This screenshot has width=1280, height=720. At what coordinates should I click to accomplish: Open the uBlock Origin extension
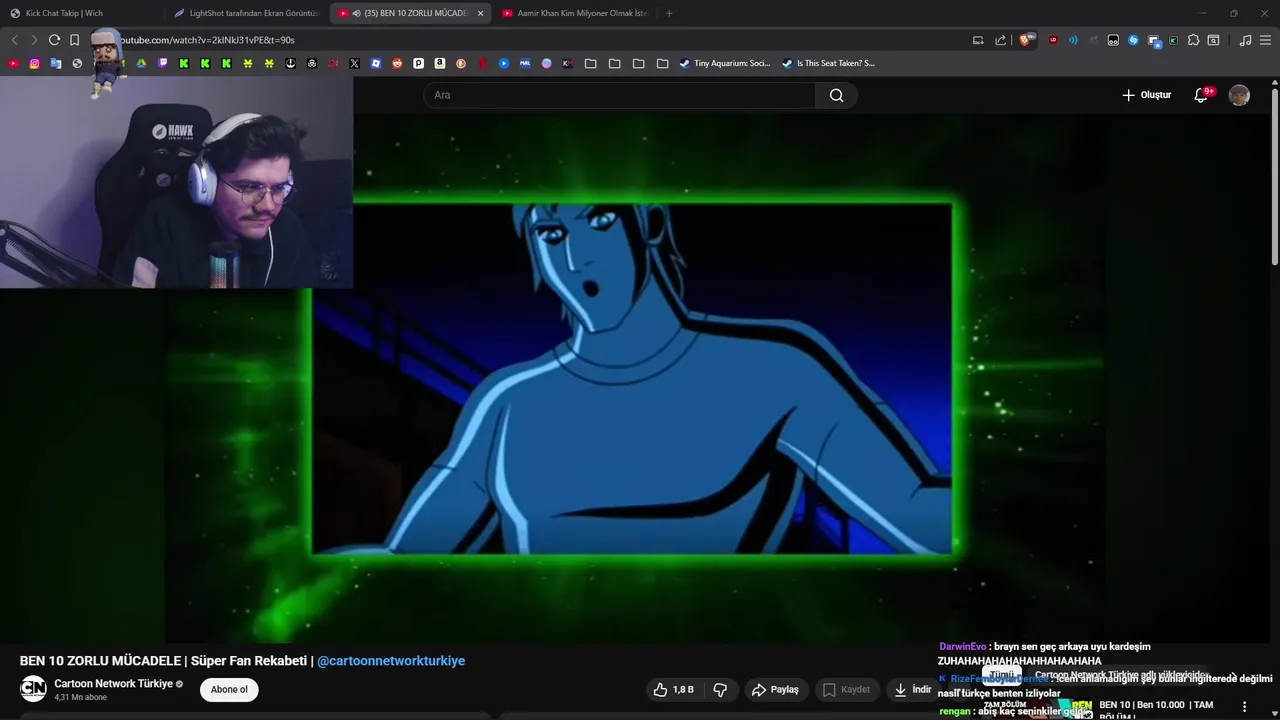1053,40
